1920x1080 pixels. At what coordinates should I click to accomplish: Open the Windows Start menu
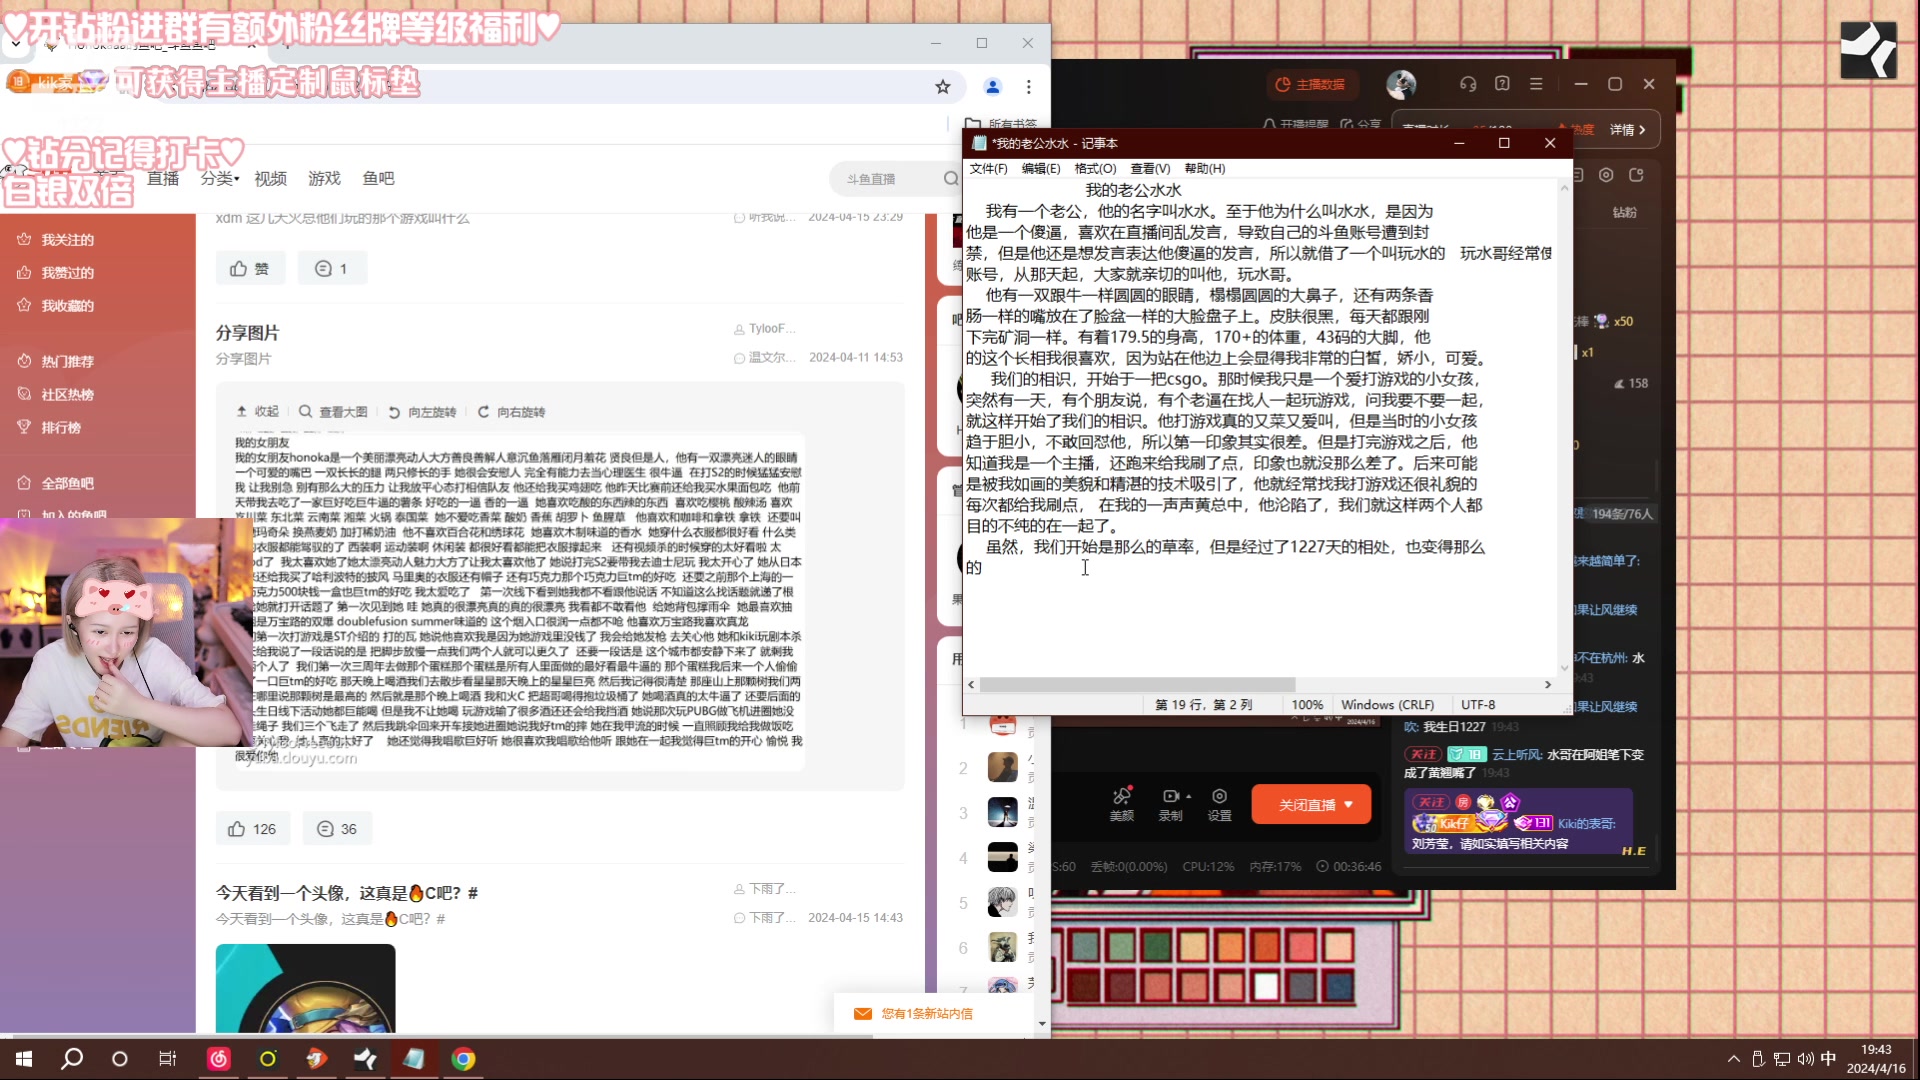click(24, 1058)
